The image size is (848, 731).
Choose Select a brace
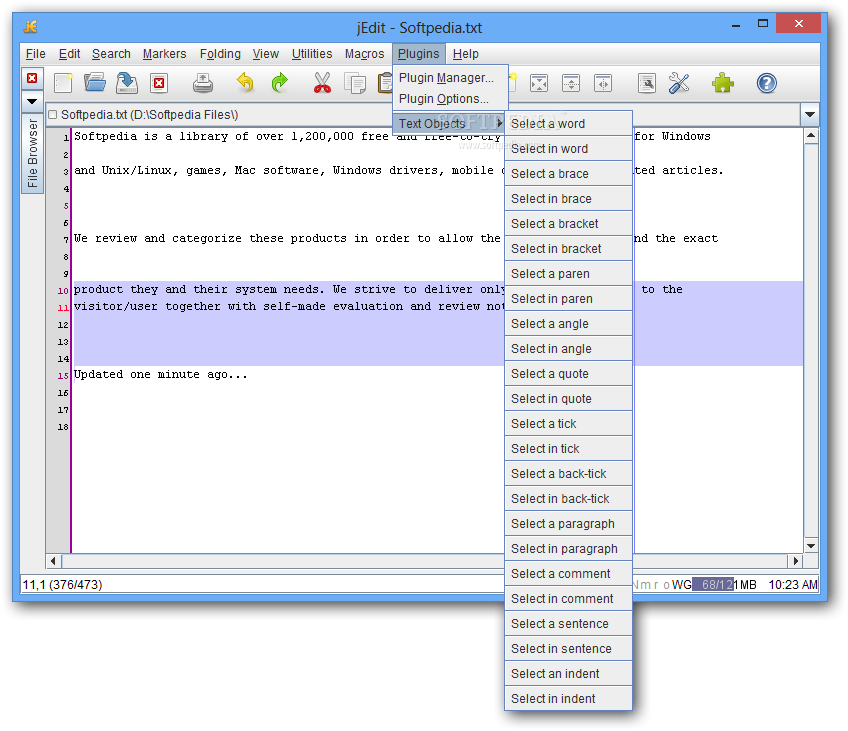[568, 174]
